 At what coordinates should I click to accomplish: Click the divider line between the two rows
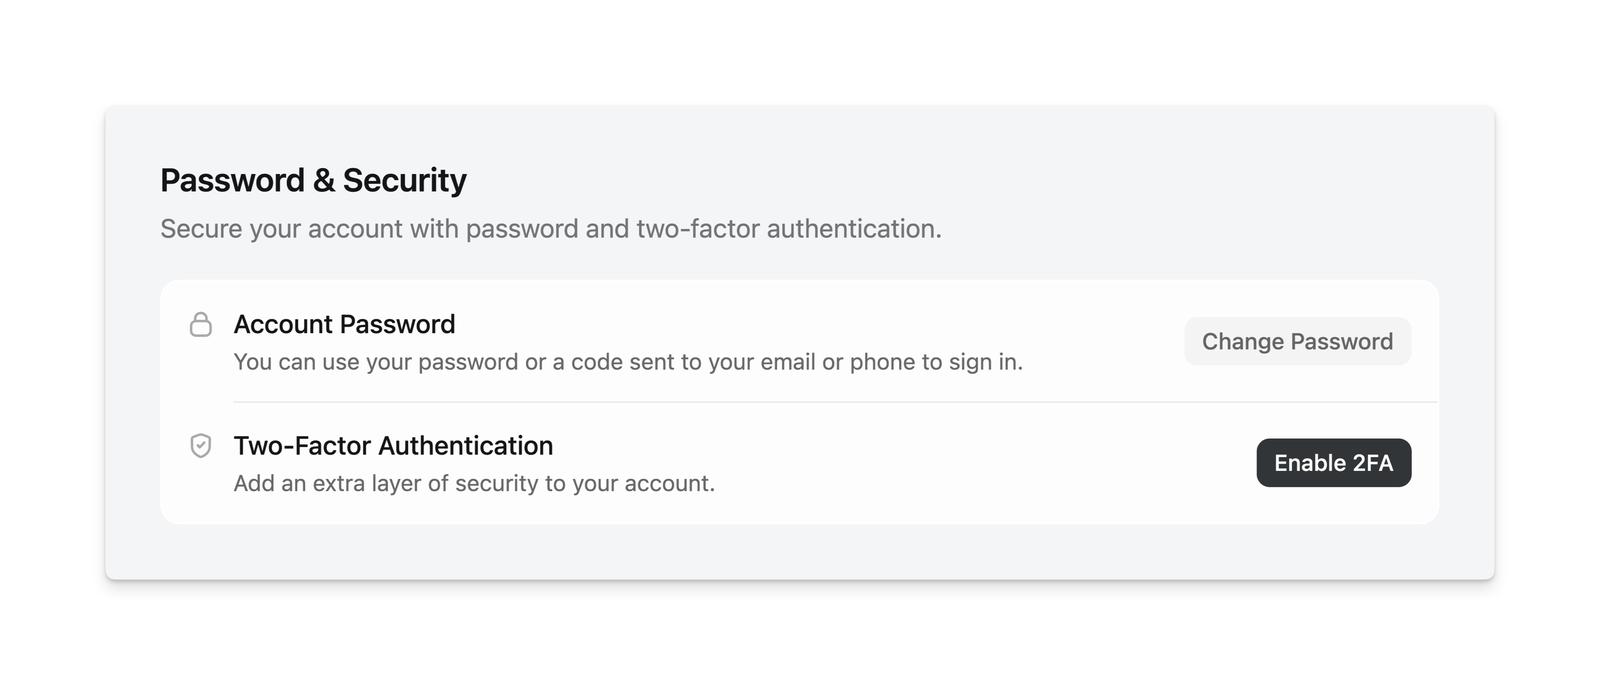pos(835,402)
